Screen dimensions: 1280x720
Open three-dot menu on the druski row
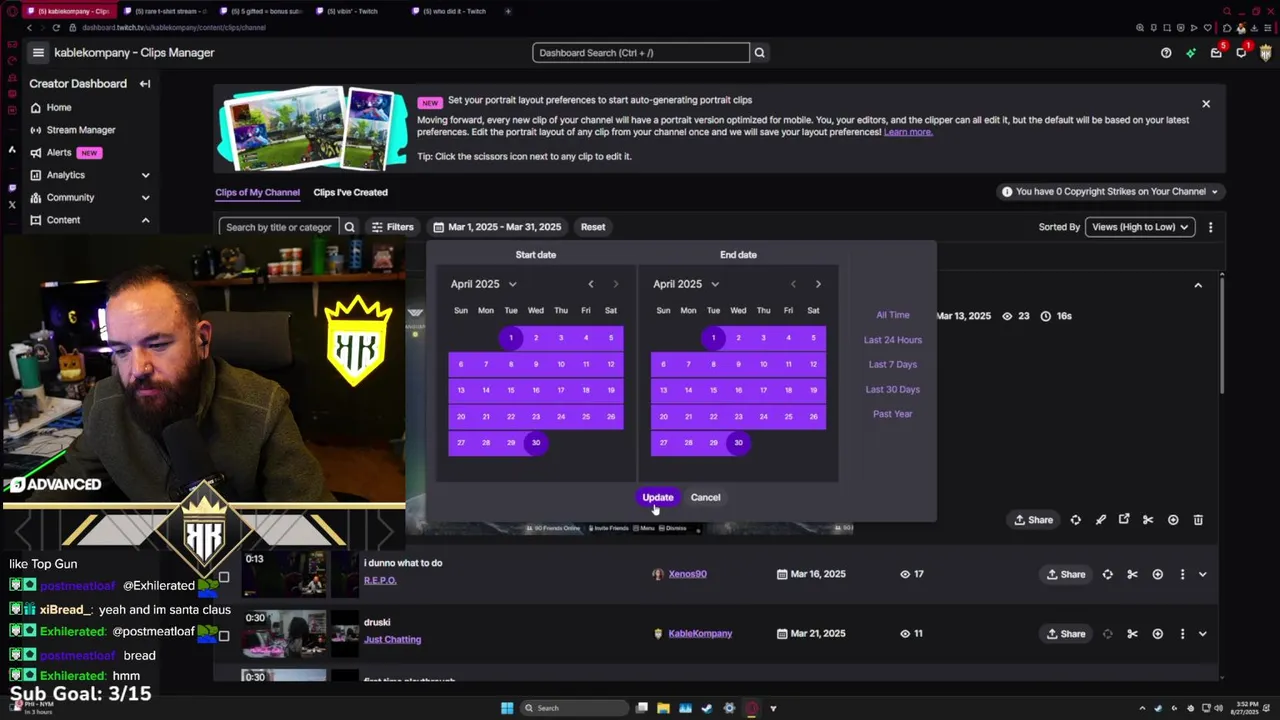point(1182,634)
